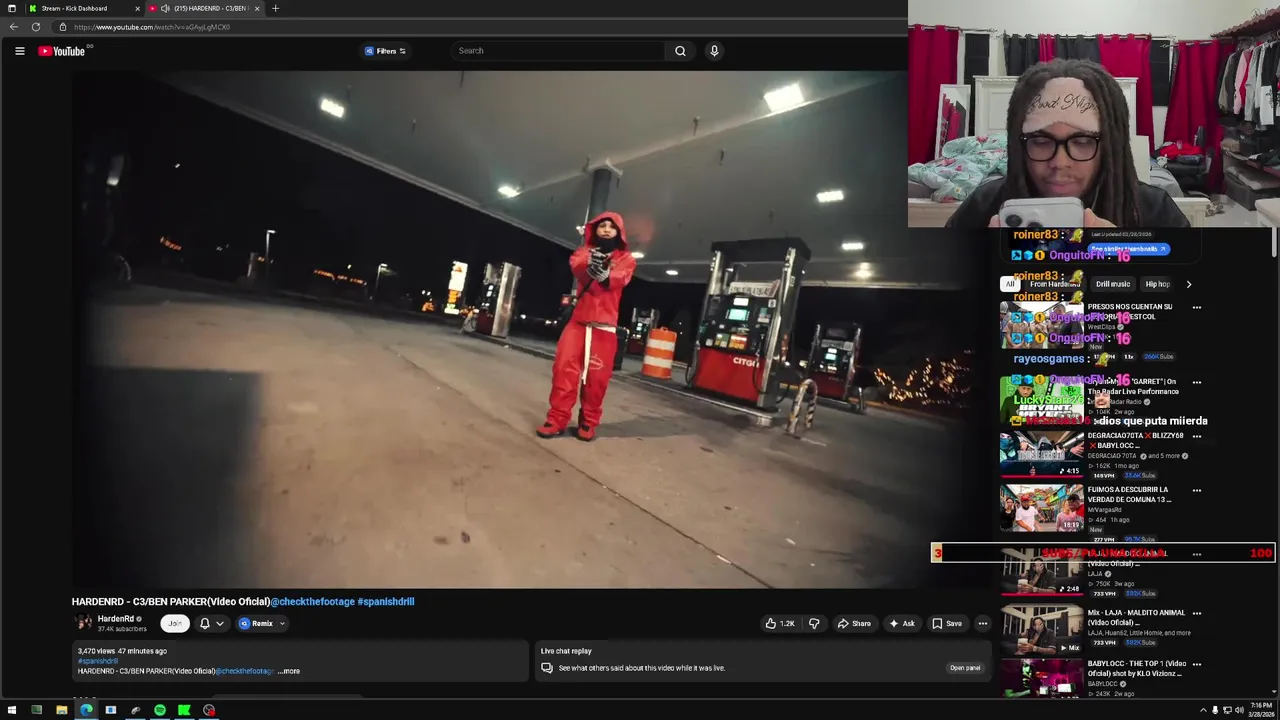This screenshot has width=1280, height=720.
Task: Click into the YouTube search field
Action: [558, 51]
